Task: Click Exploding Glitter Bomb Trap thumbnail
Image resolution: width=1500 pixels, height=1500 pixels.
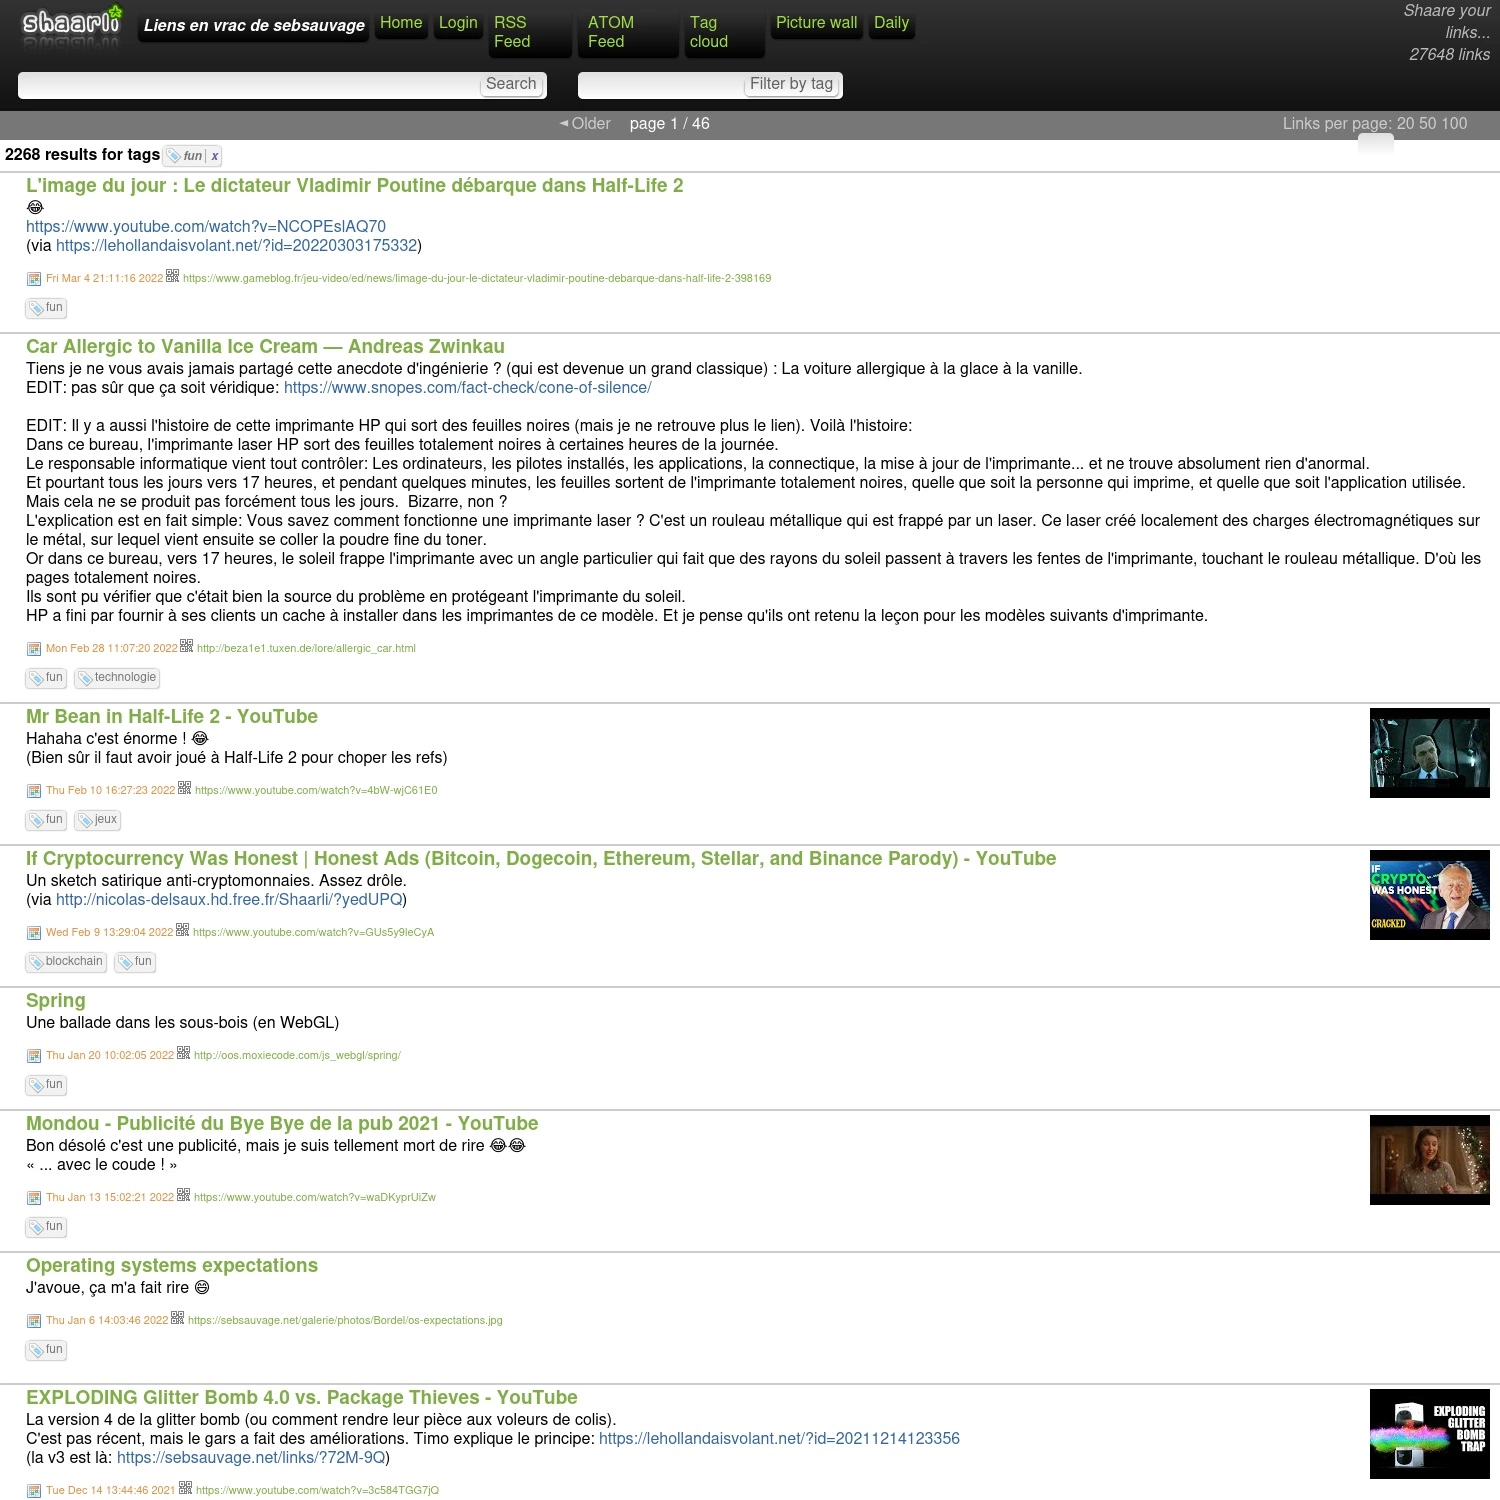Action: pos(1430,1434)
